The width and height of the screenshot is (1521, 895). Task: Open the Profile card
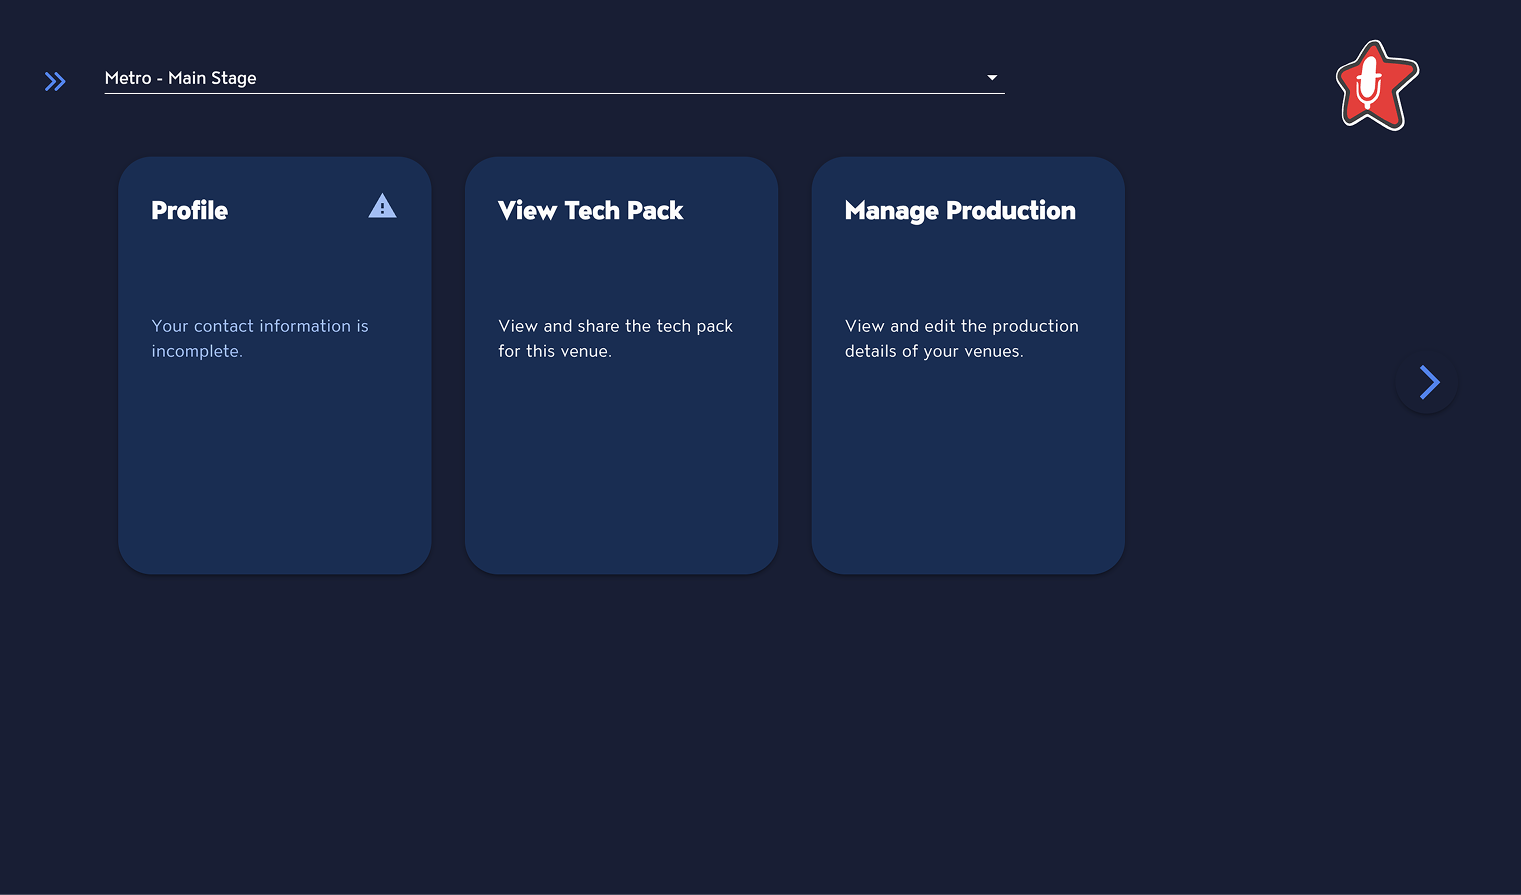coord(275,365)
